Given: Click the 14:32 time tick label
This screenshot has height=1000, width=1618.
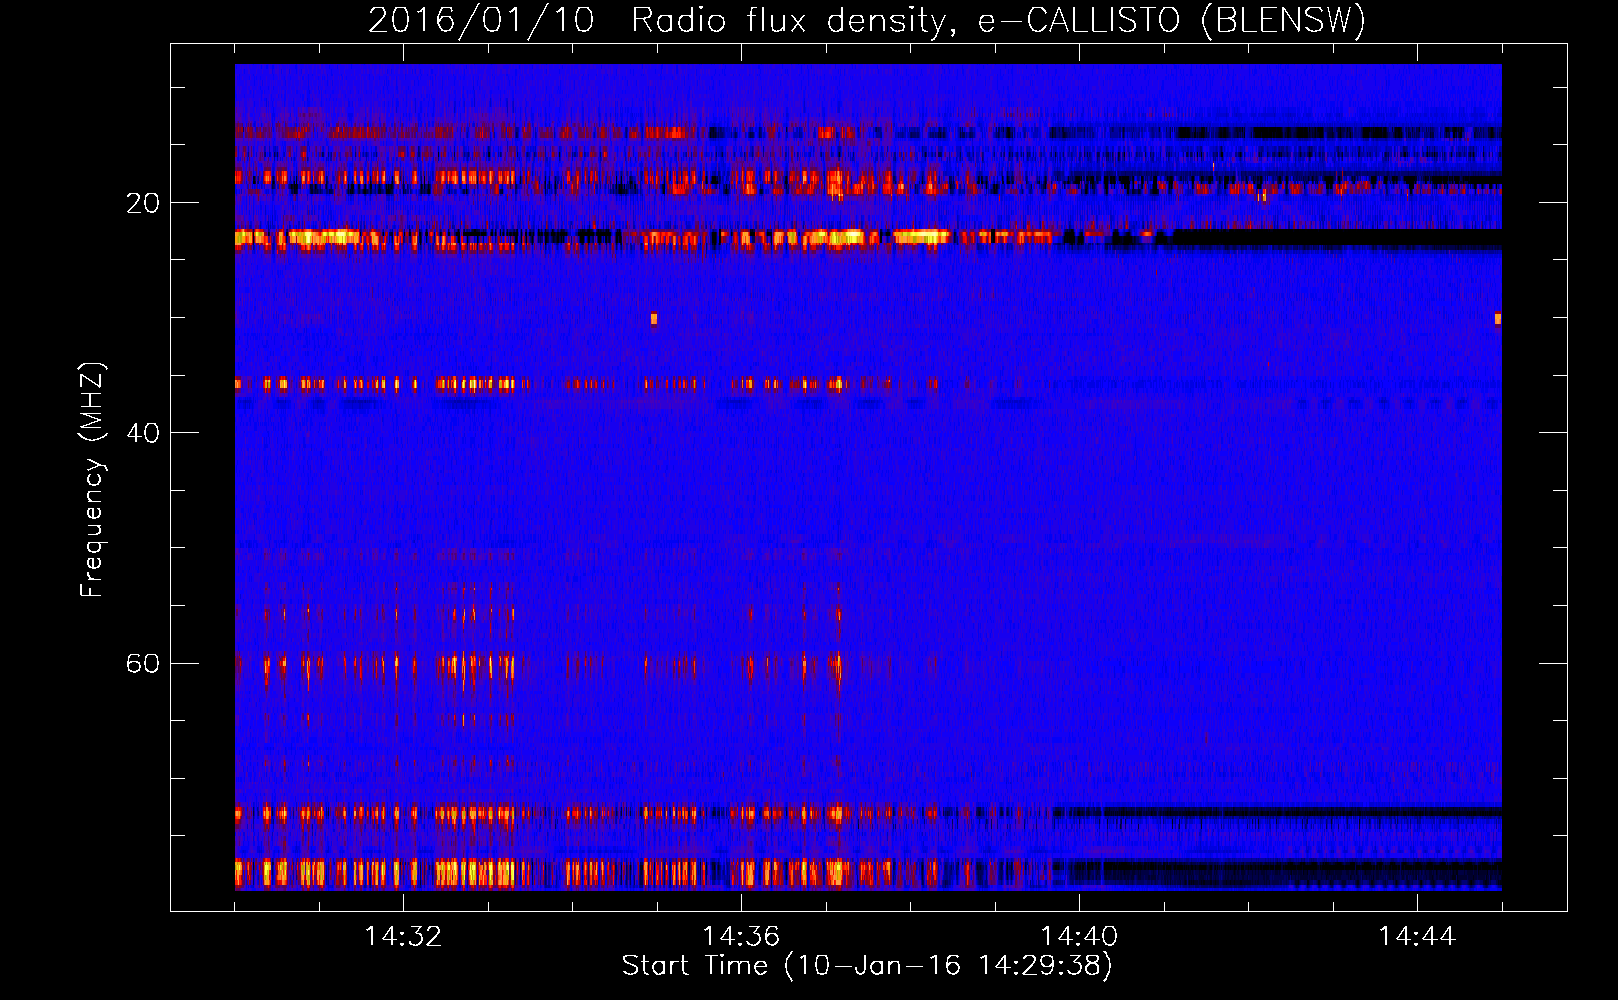Looking at the screenshot, I should 403,937.
